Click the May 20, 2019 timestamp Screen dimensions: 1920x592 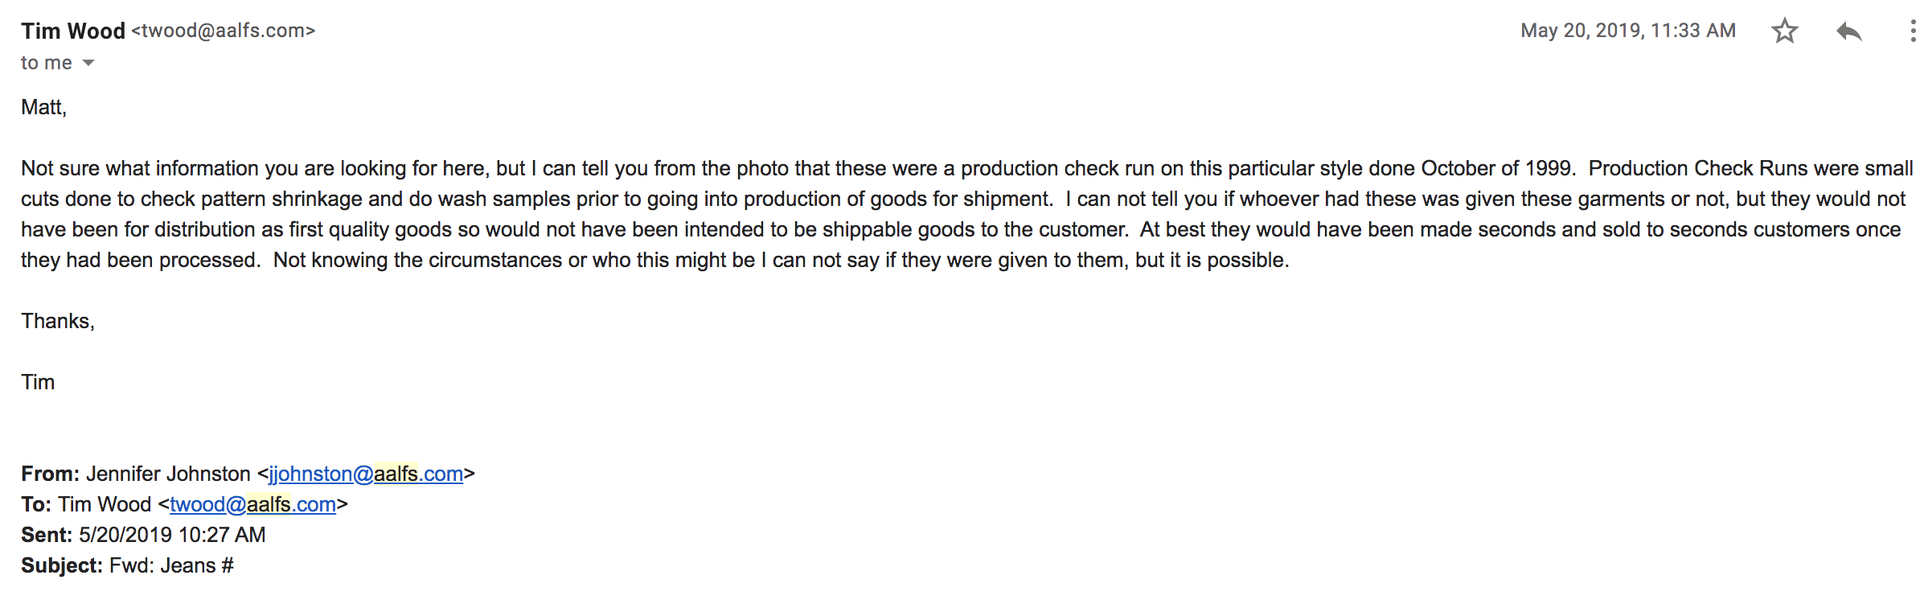coord(1627,31)
